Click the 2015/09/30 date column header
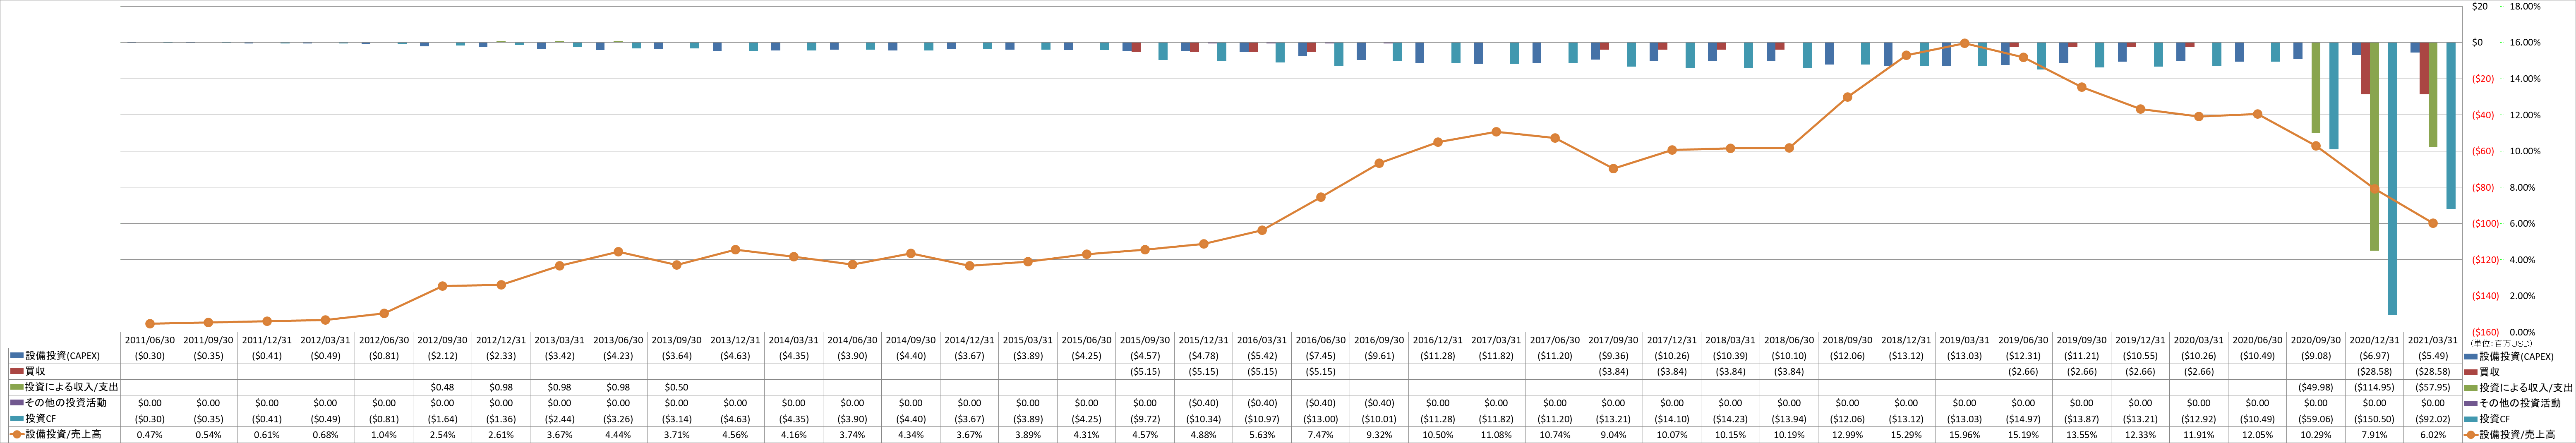Screen dimensions: 2576x443 pos(1145,340)
